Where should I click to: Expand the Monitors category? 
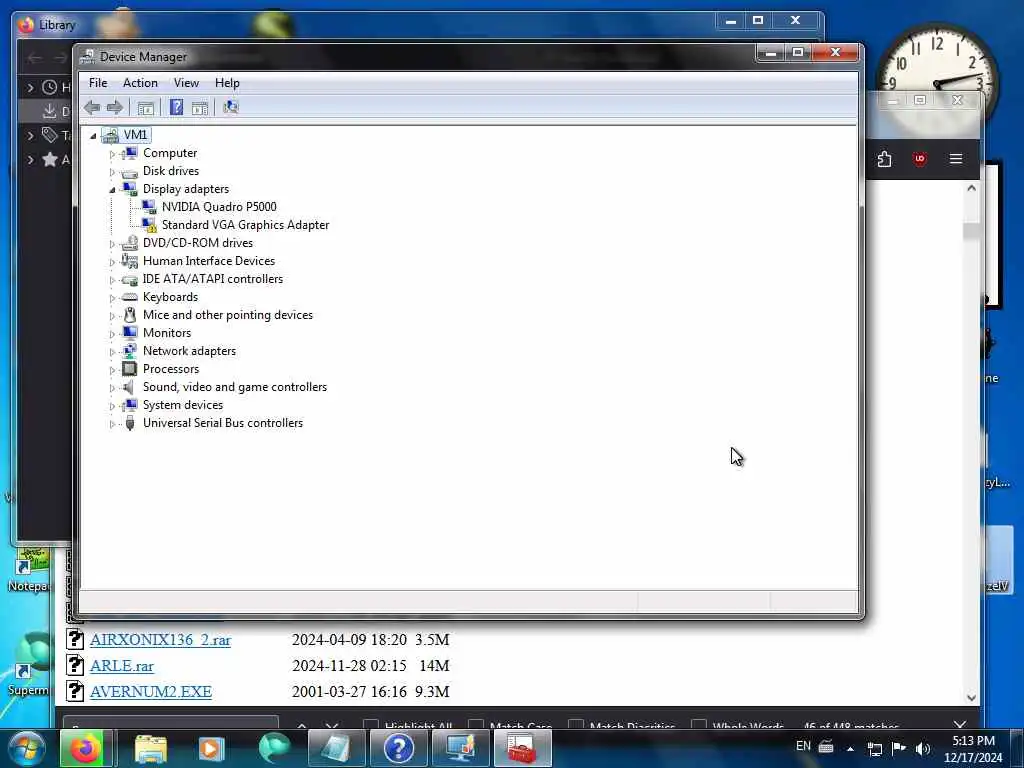[112, 334]
